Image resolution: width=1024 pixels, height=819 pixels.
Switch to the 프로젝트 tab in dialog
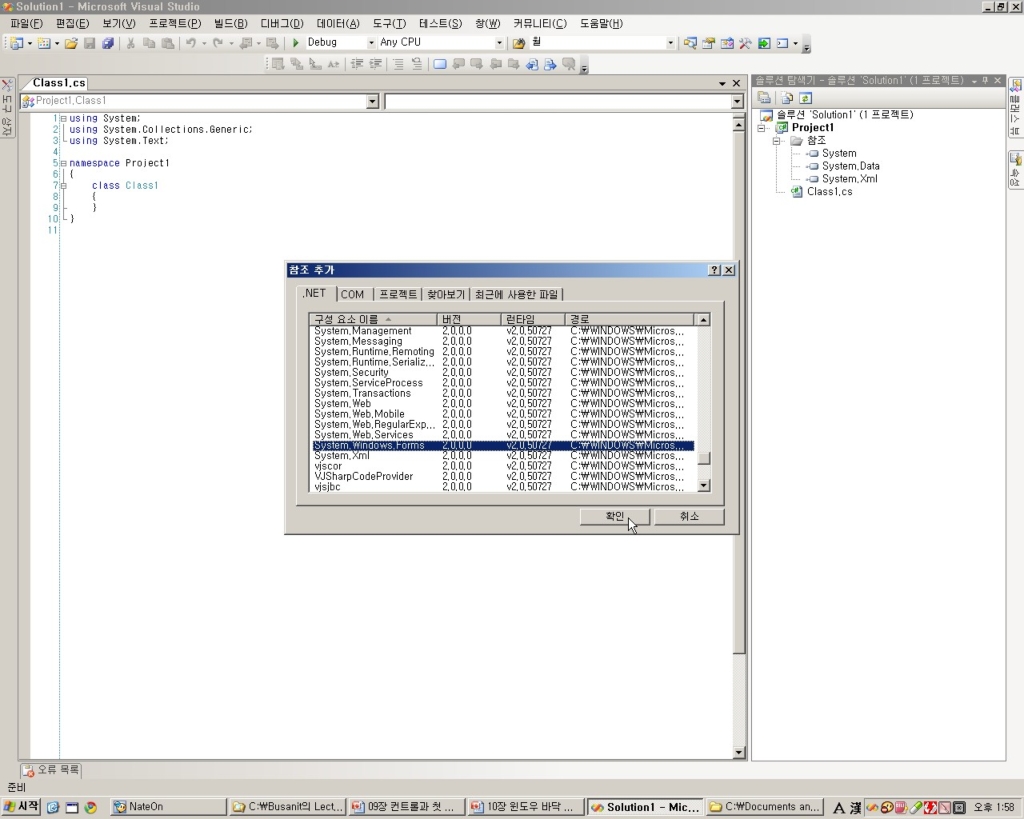(398, 295)
